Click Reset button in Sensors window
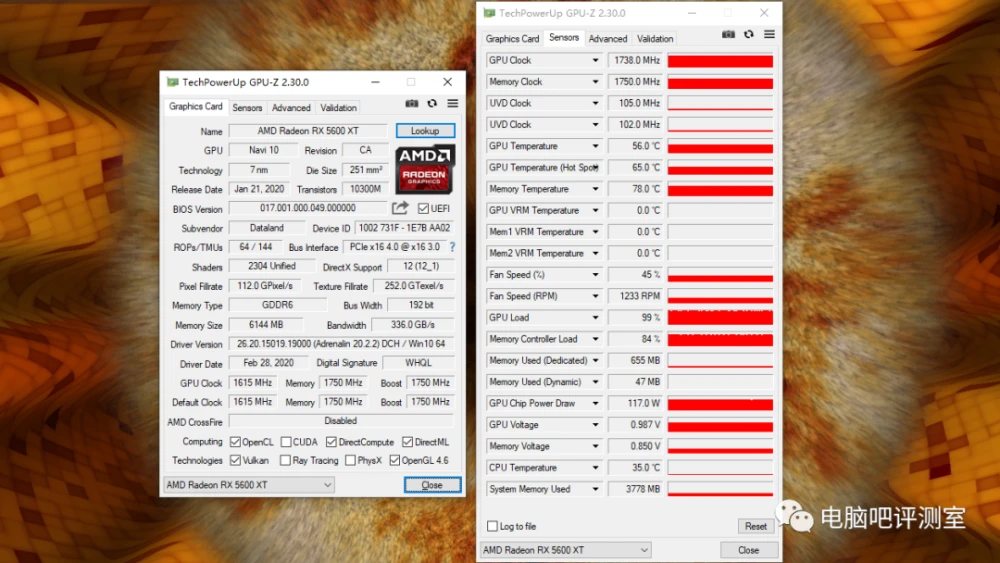The width and height of the screenshot is (1000, 563). point(756,526)
